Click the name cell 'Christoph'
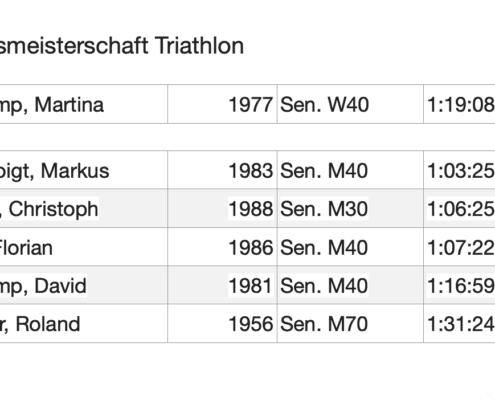The image size is (495, 400). pos(83,209)
